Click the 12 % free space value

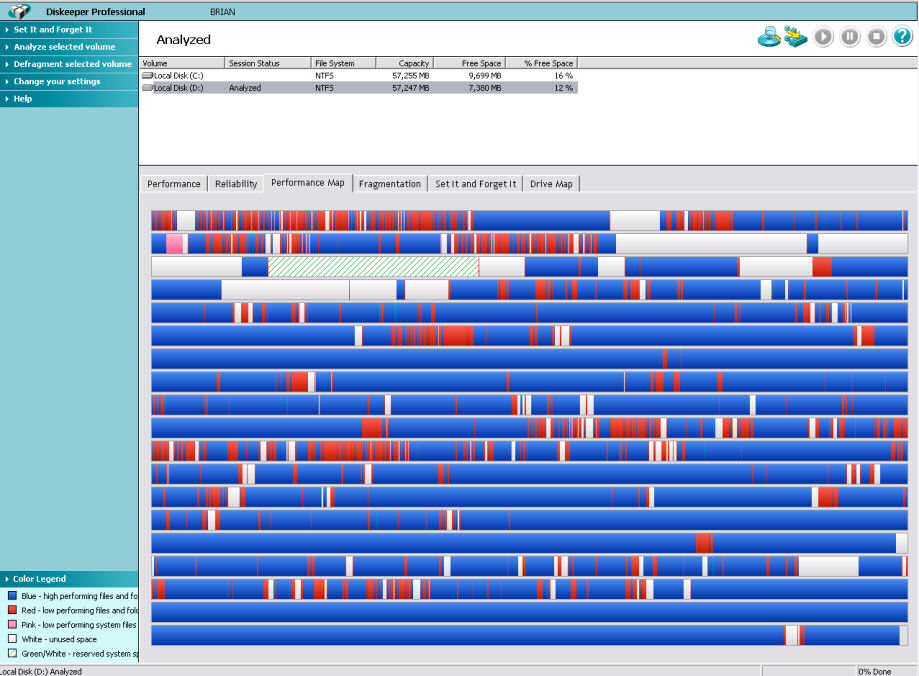pyautogui.click(x=563, y=88)
